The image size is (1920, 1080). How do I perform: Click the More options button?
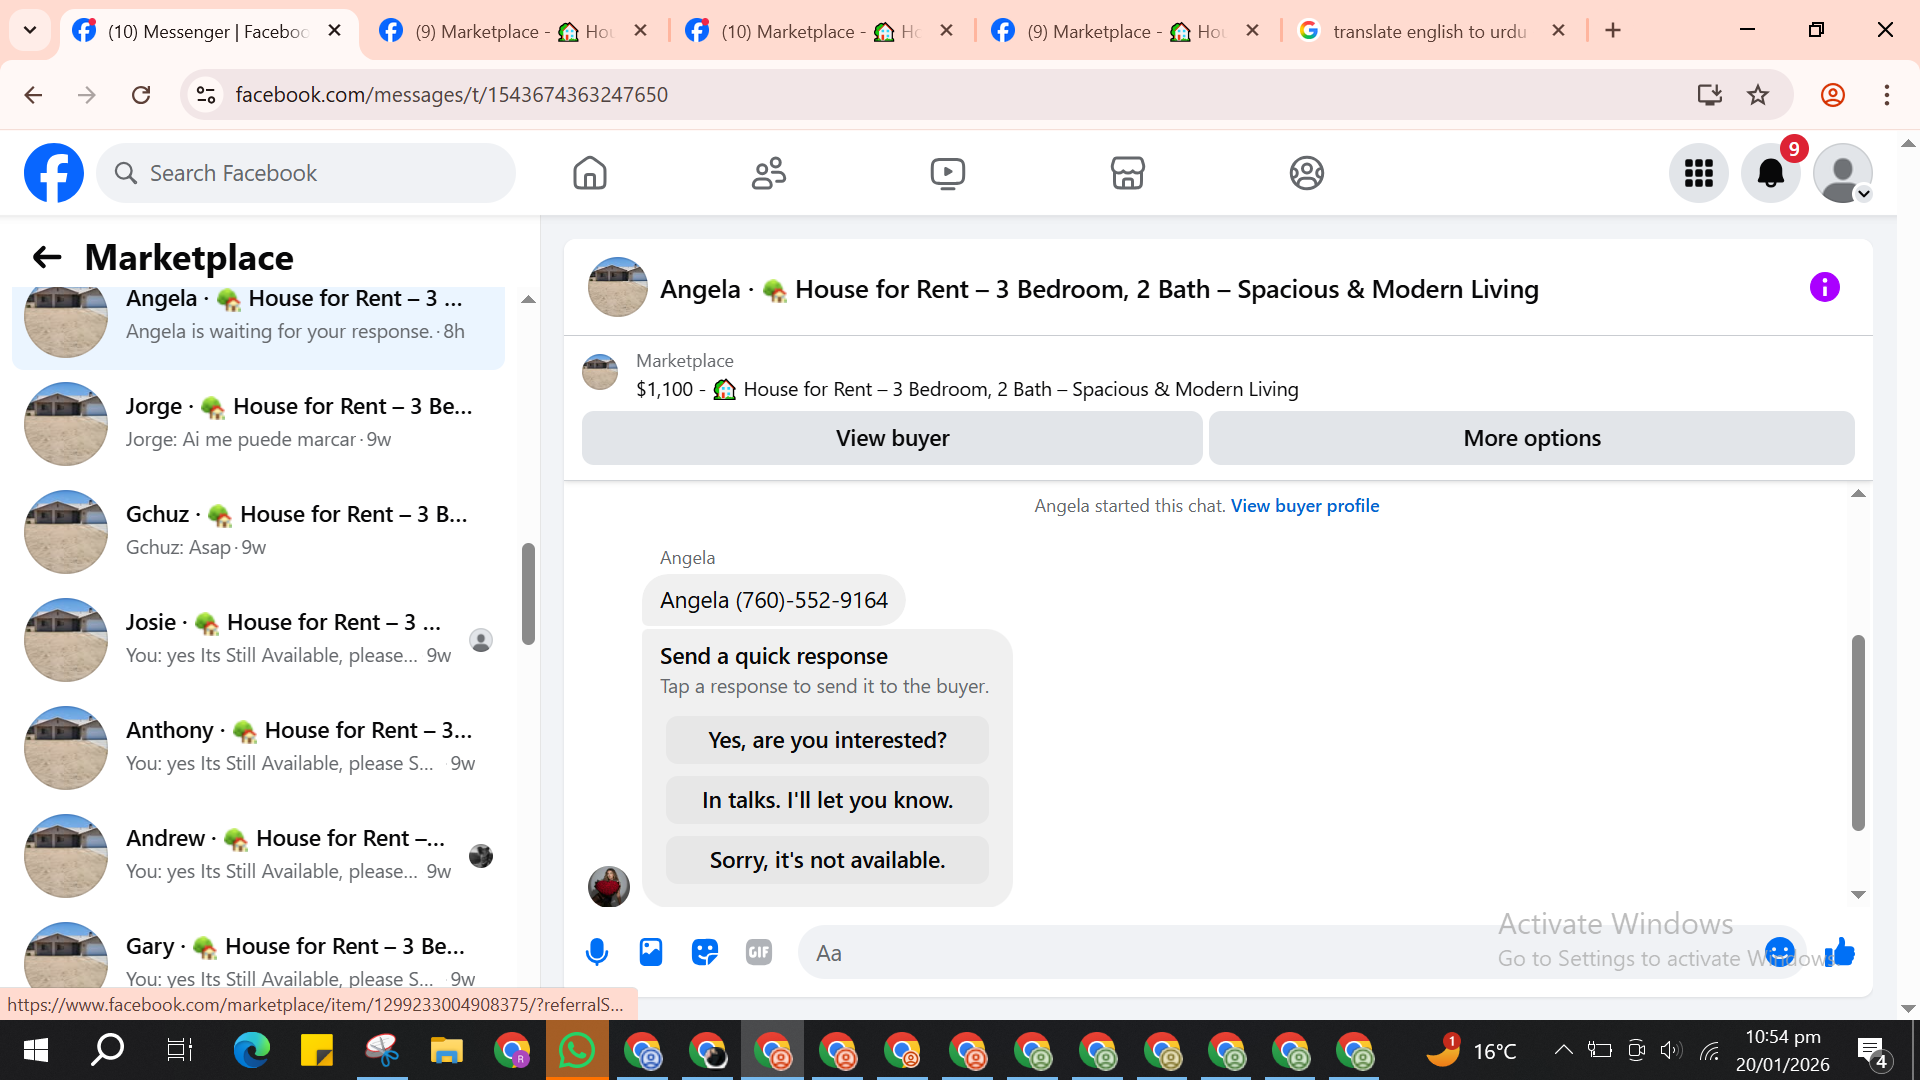[1532, 438]
